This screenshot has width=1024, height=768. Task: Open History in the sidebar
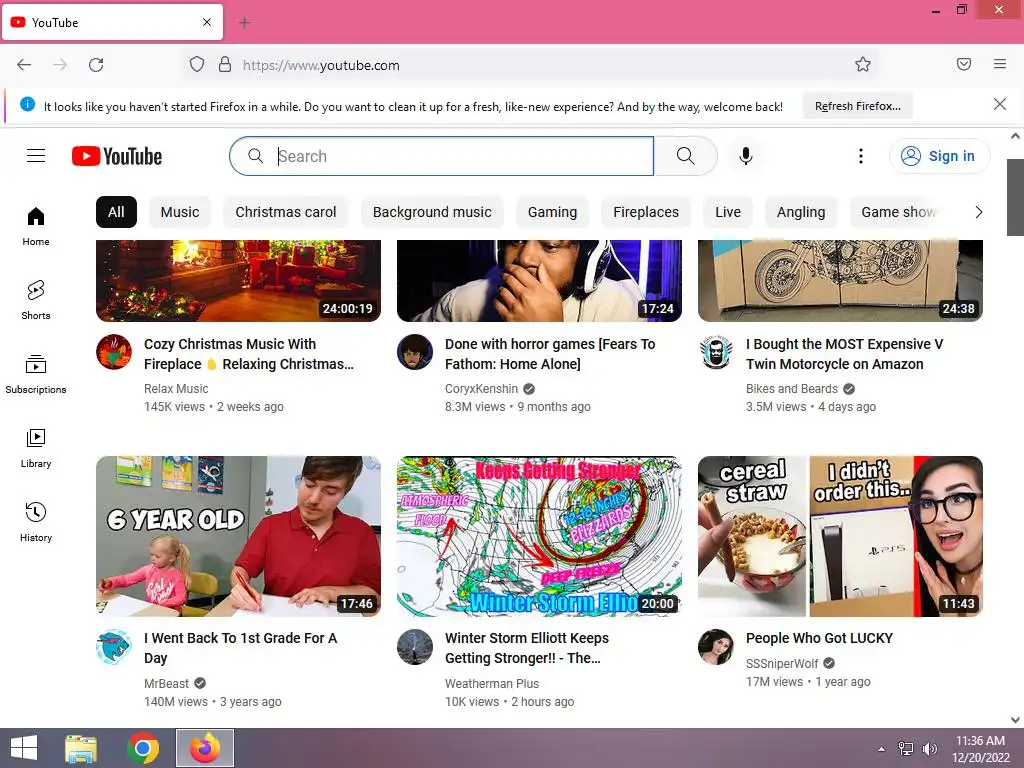[36, 522]
